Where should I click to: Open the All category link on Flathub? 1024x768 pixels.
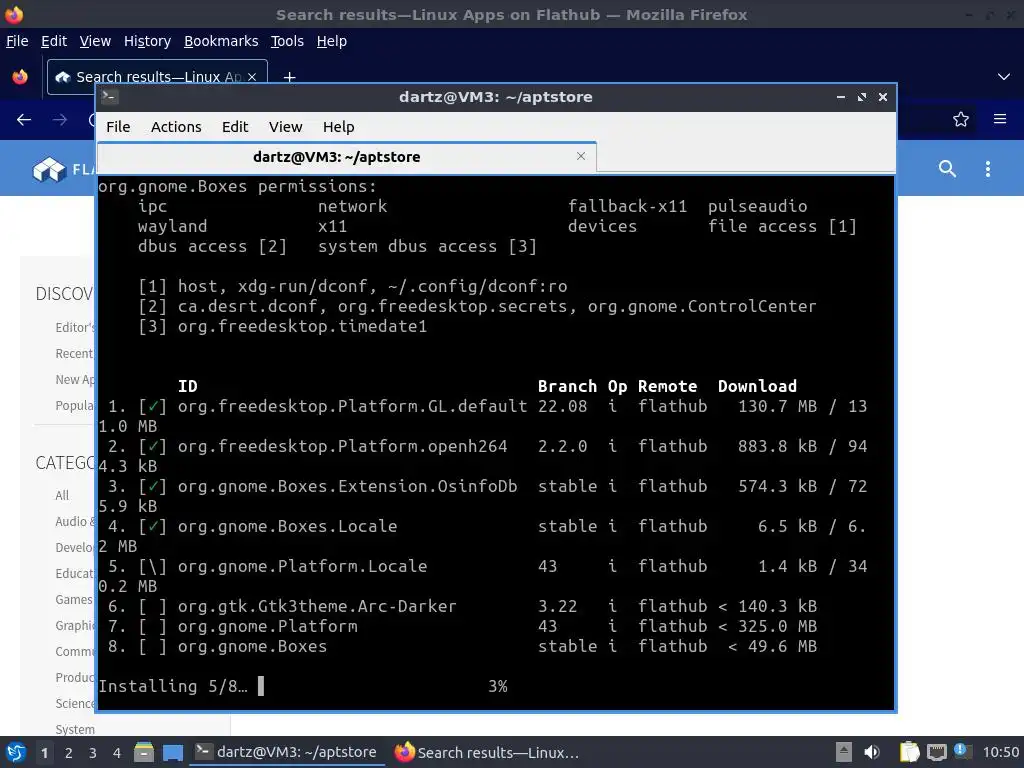[x=62, y=495]
